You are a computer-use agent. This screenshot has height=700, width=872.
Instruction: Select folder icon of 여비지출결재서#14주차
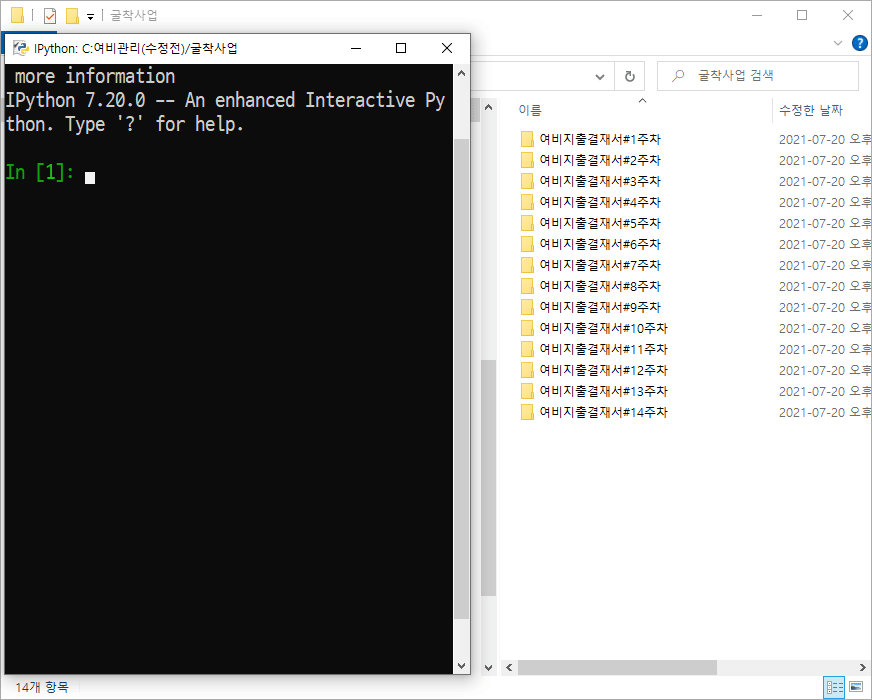(527, 412)
